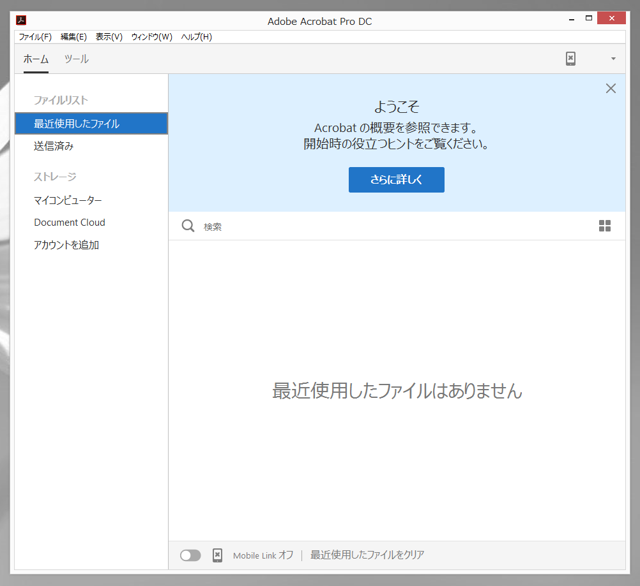Open the 編集(E) menu
The width and height of the screenshot is (640, 586).
click(74, 37)
